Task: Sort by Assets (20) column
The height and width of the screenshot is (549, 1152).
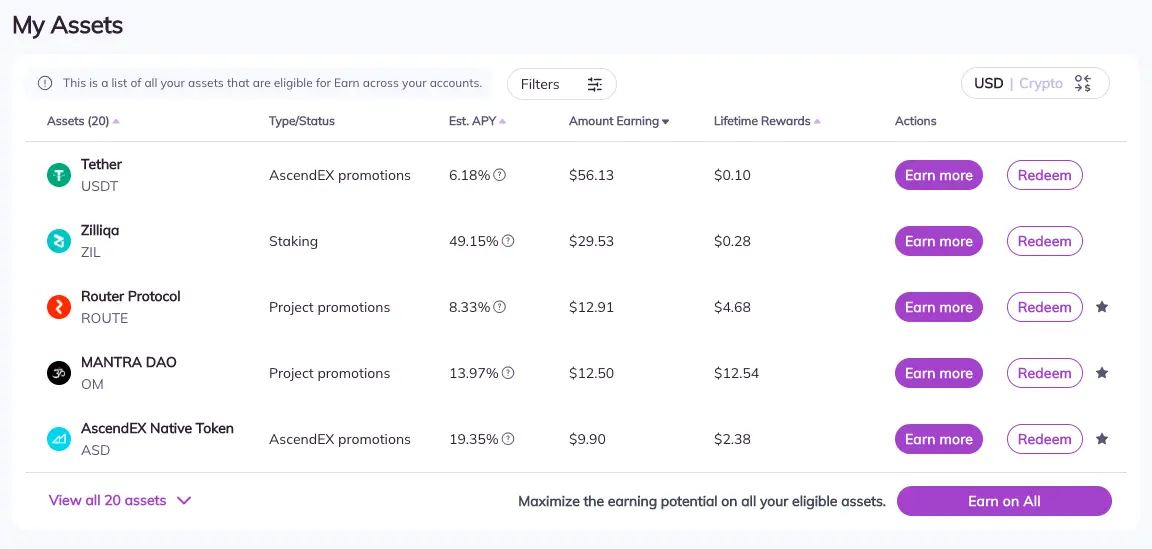Action: click(83, 121)
